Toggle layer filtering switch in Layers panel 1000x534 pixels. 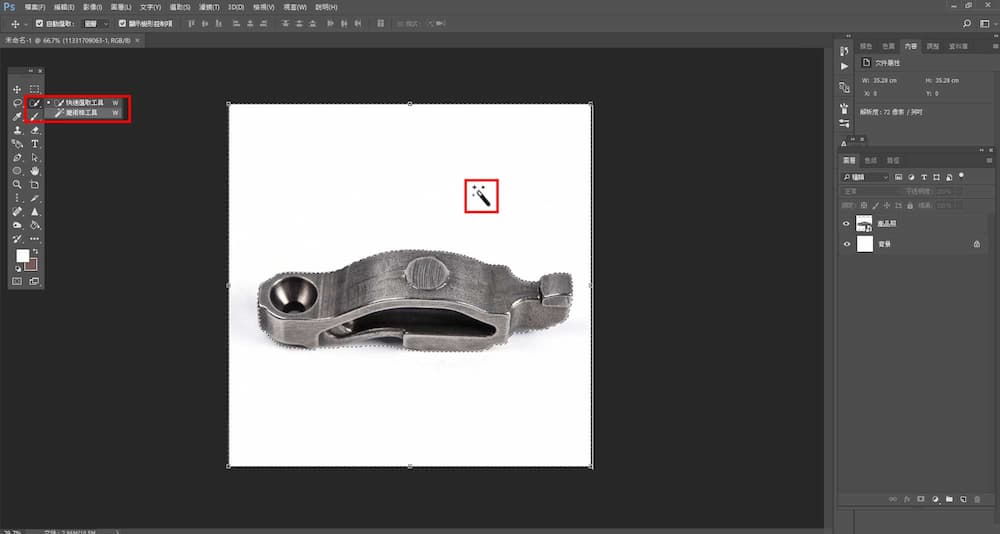click(x=962, y=175)
